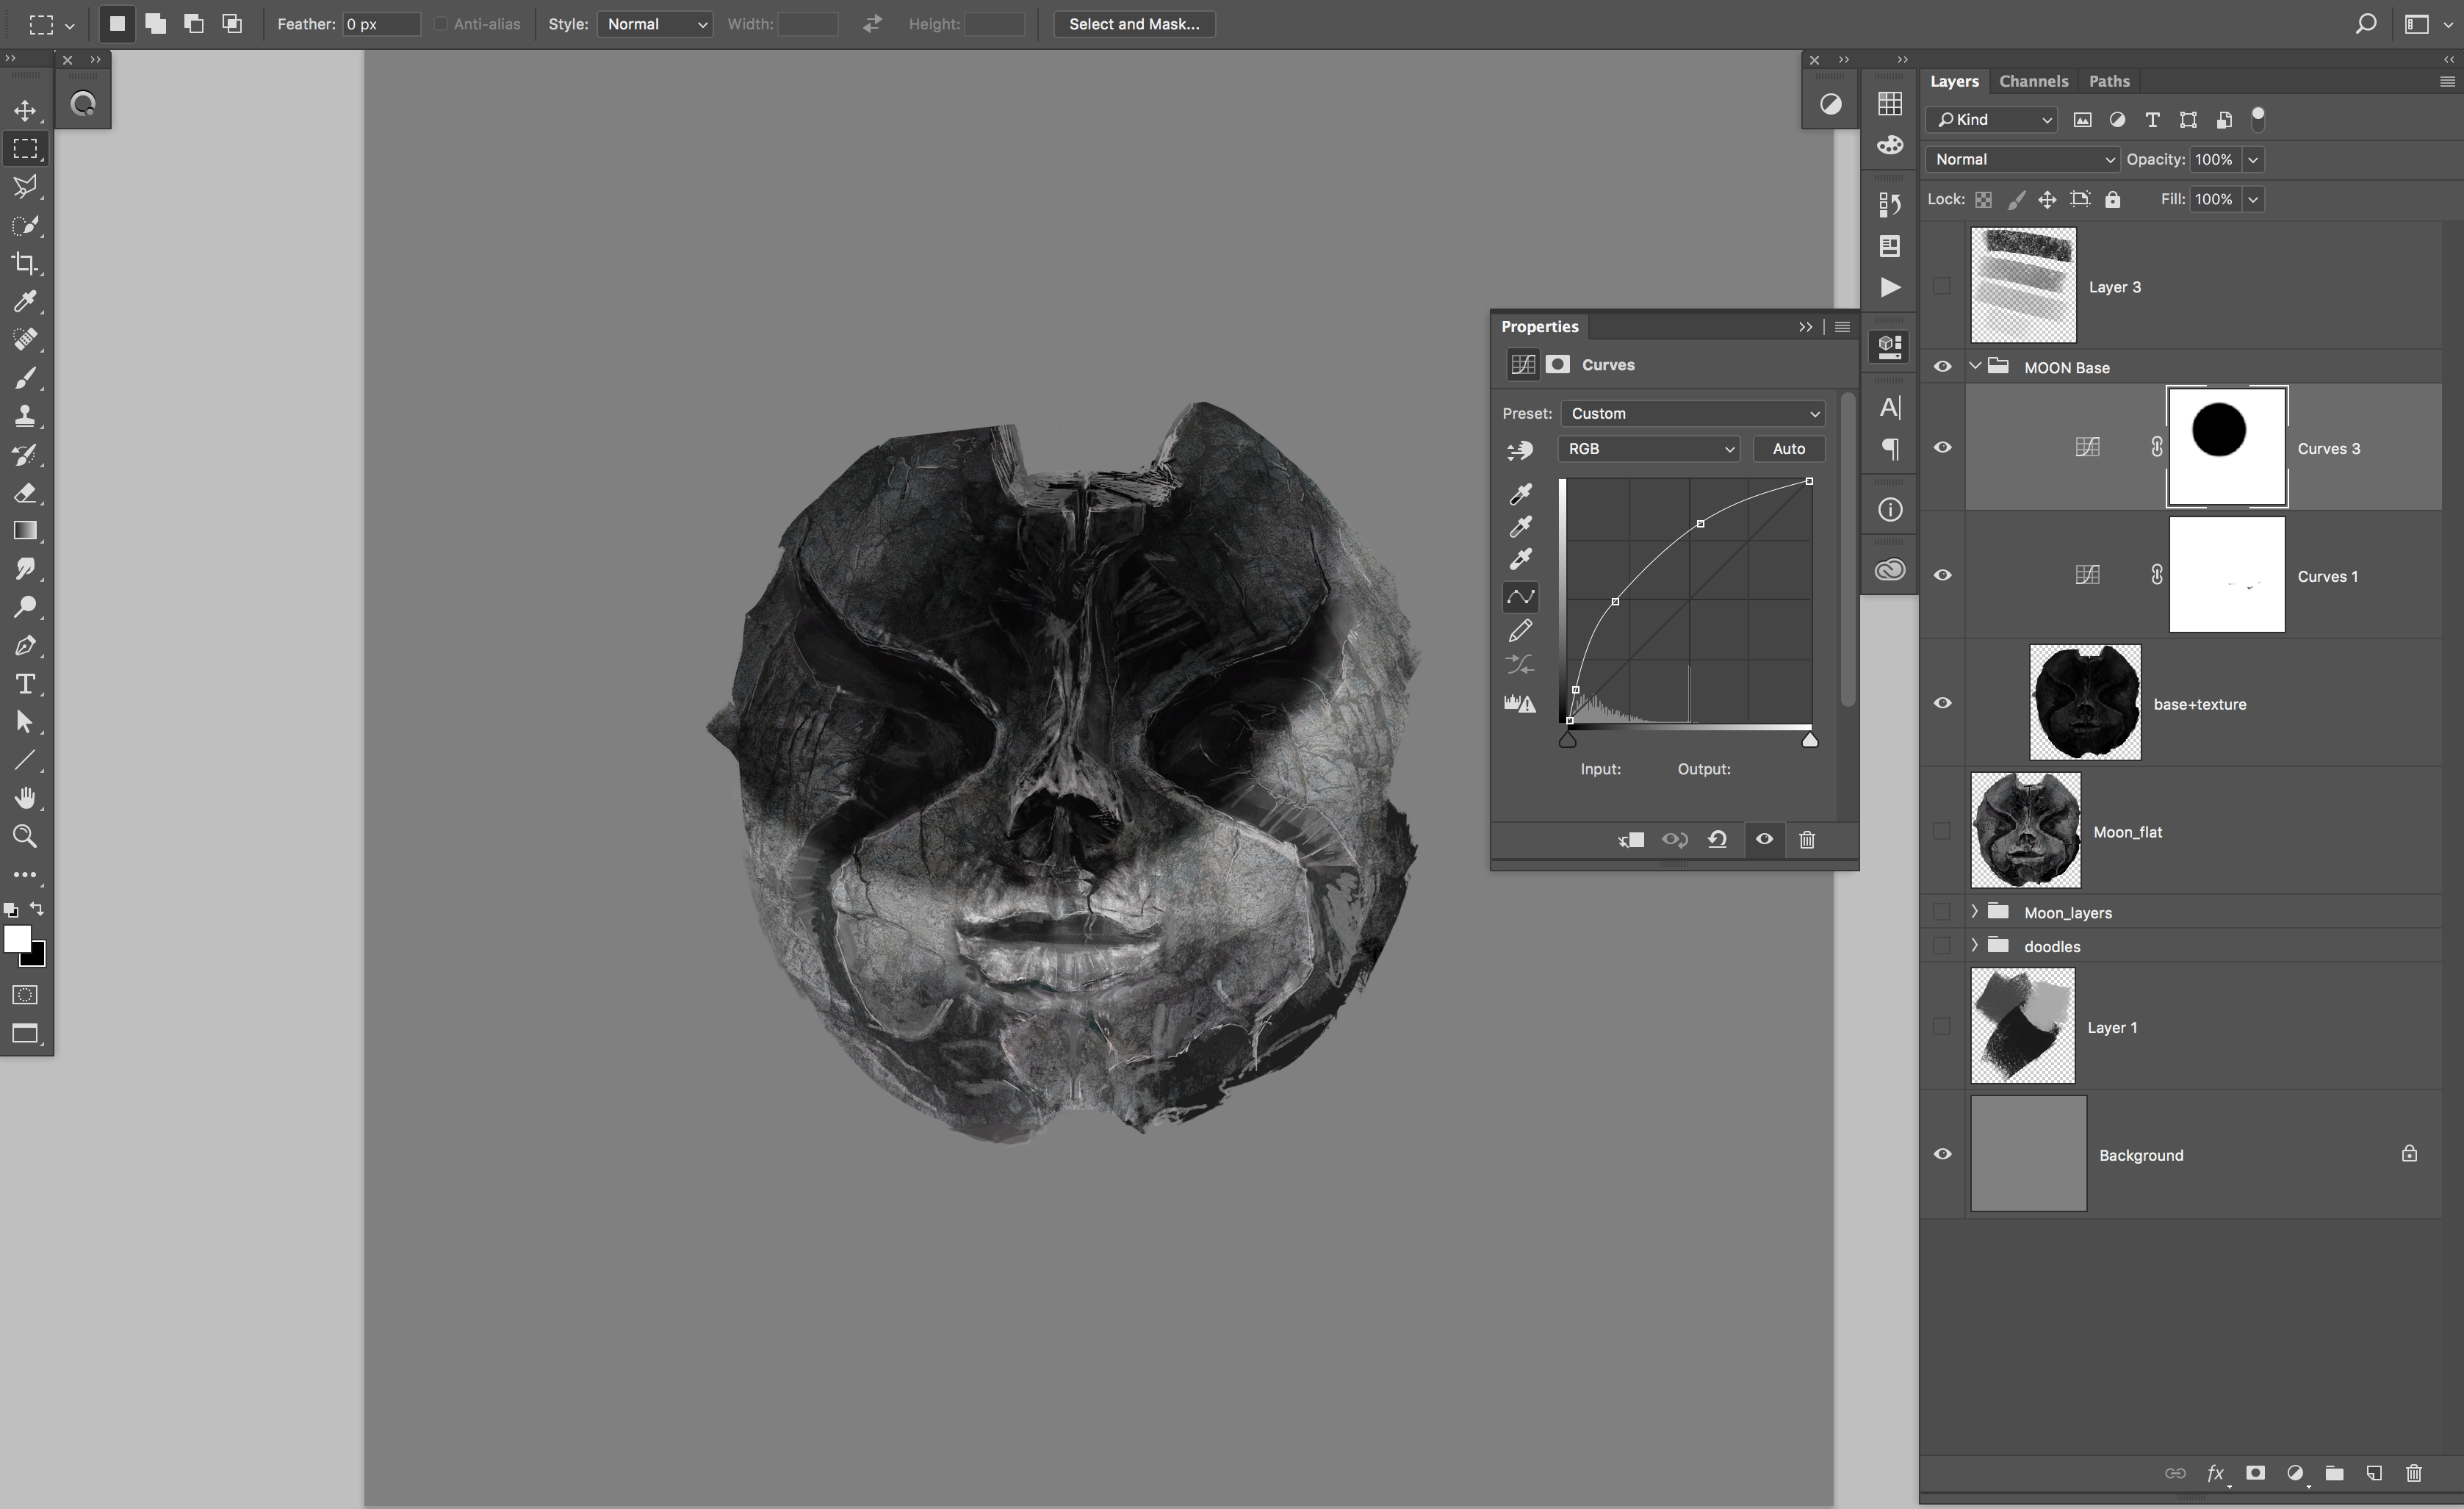Viewport: 2464px width, 1509px height.
Task: Open the RGB channel dropdown
Action: (1649, 449)
